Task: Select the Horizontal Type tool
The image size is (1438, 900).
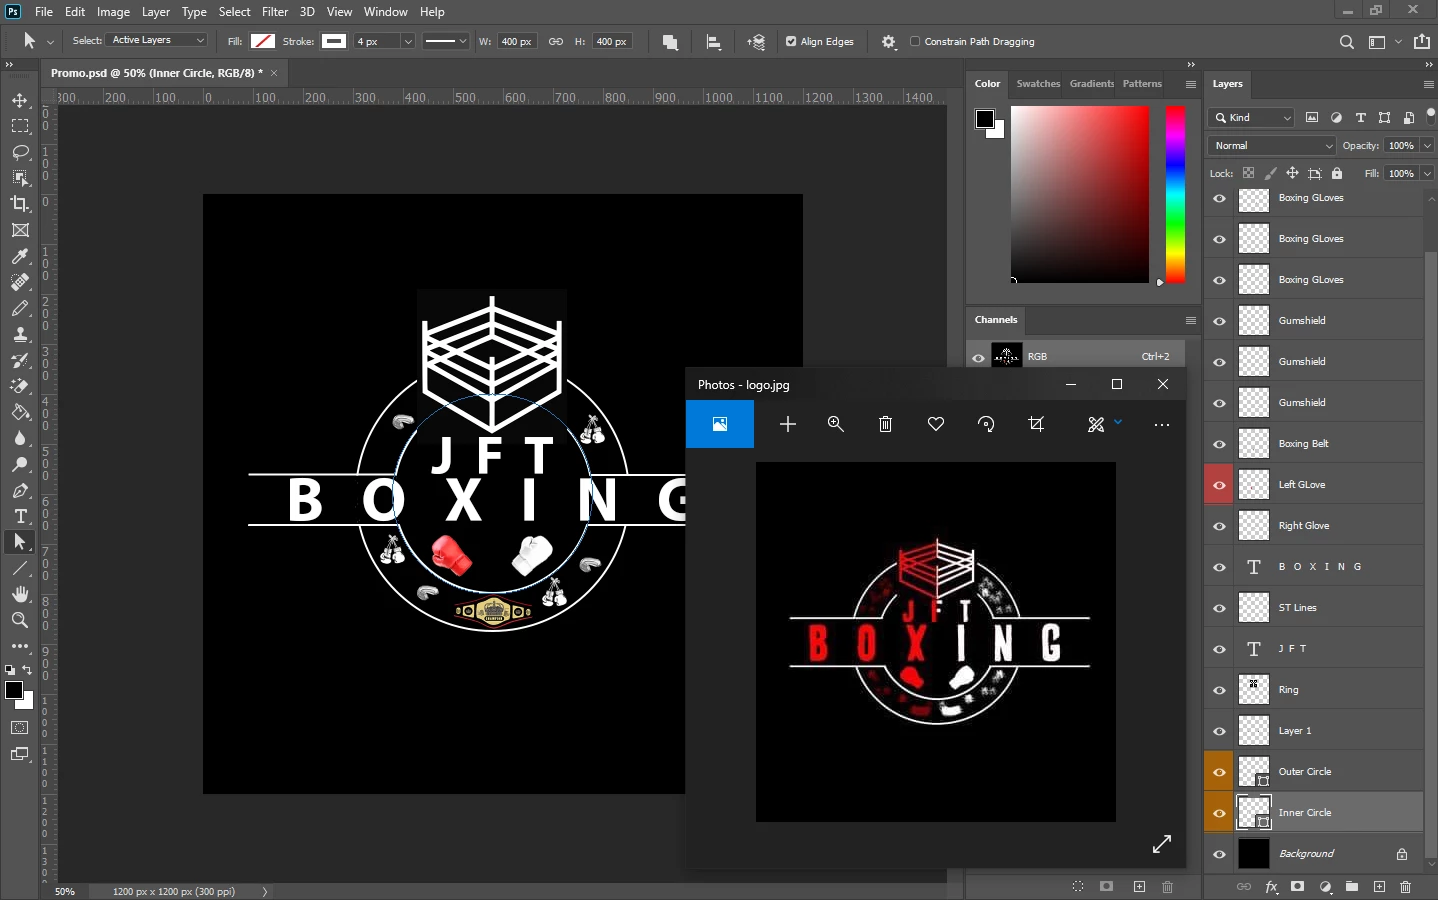Action: tap(20, 516)
